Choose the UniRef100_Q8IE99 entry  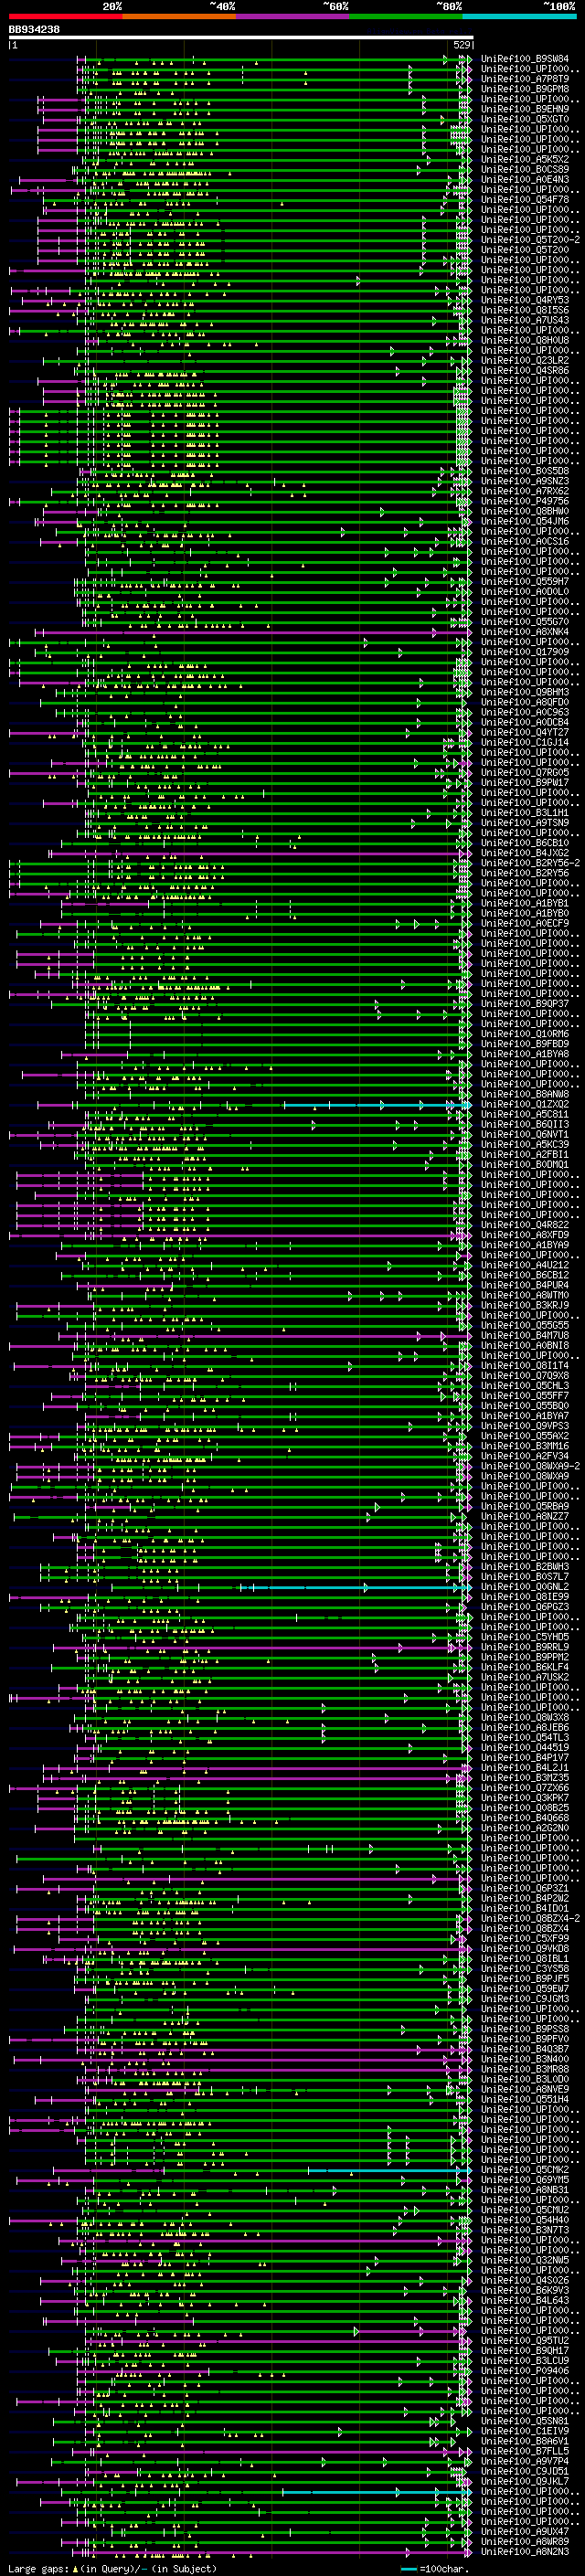click(525, 1597)
